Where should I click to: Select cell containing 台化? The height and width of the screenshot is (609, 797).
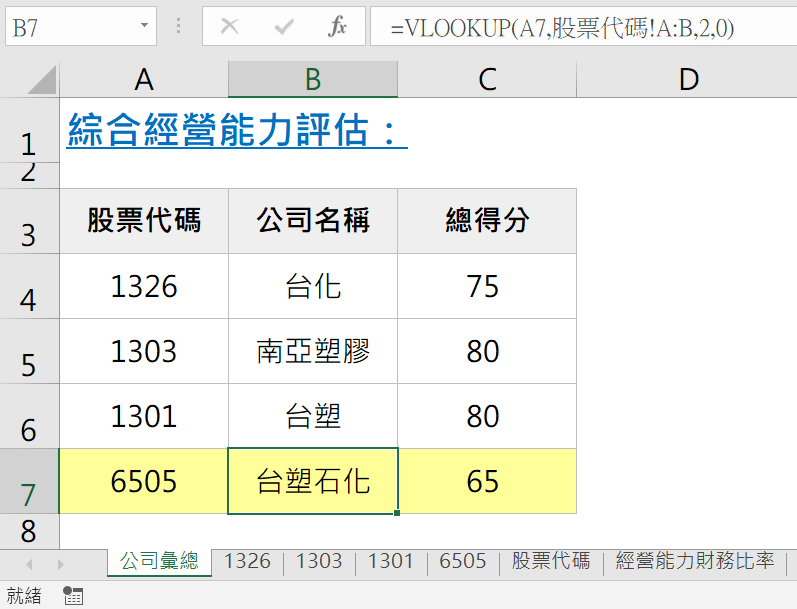click(x=313, y=286)
